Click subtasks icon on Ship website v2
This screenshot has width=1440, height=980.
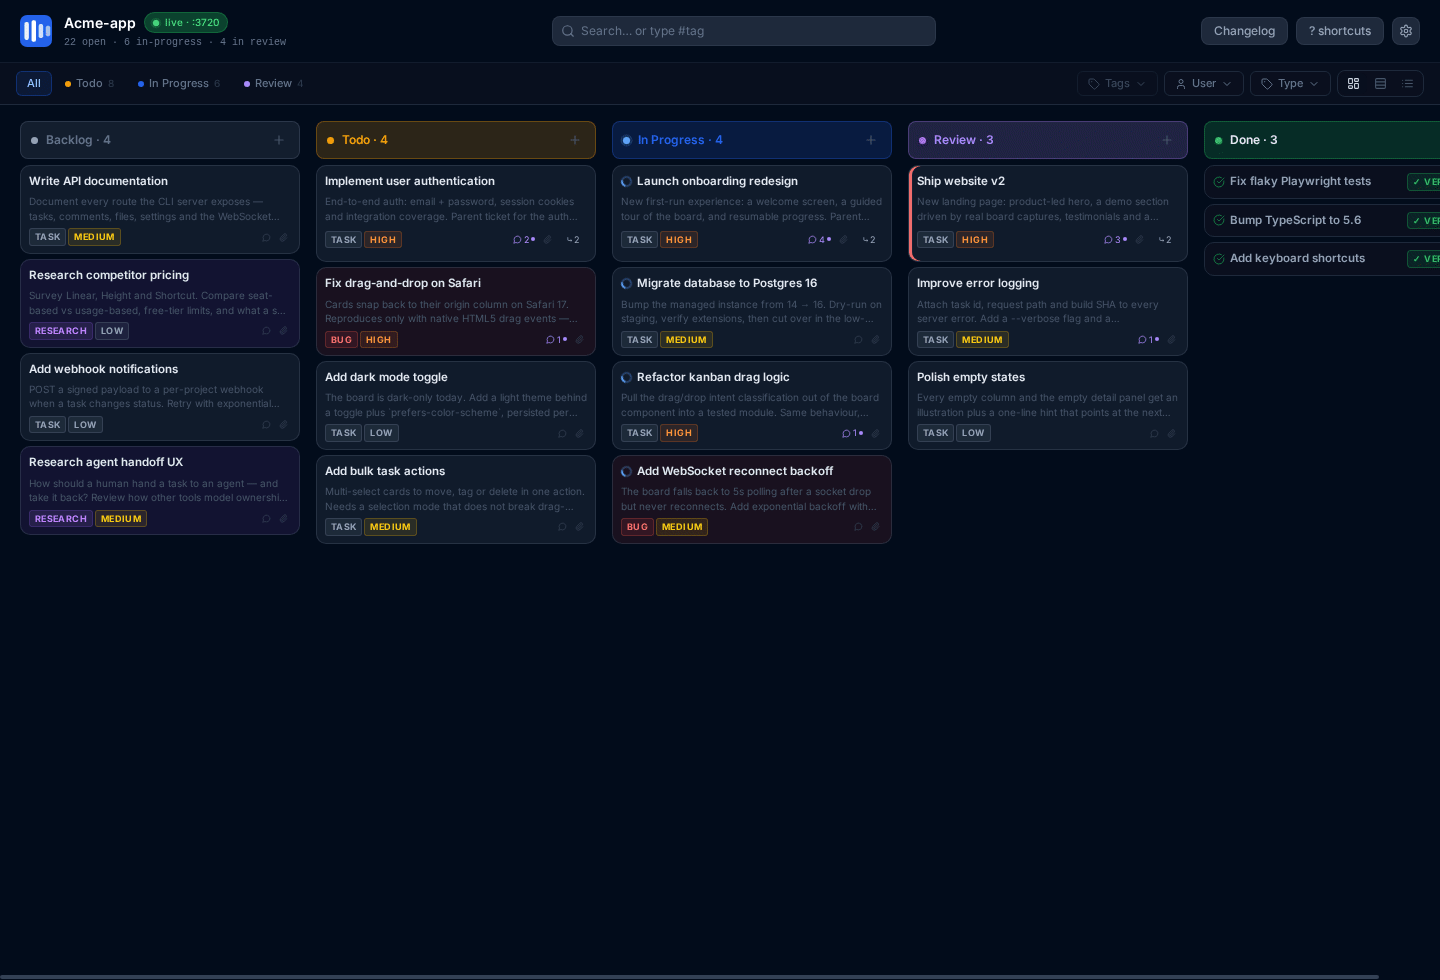click(x=1165, y=240)
